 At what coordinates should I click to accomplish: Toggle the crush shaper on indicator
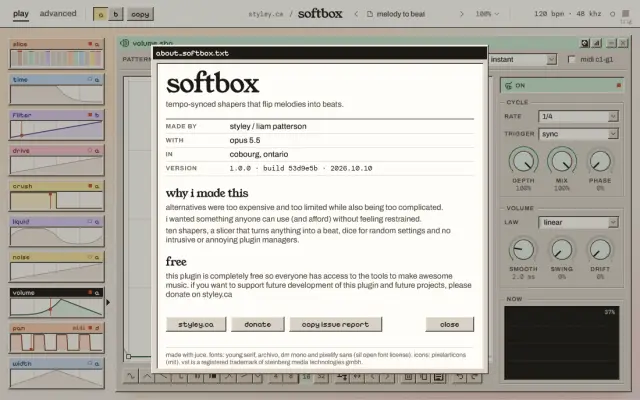[90, 186]
